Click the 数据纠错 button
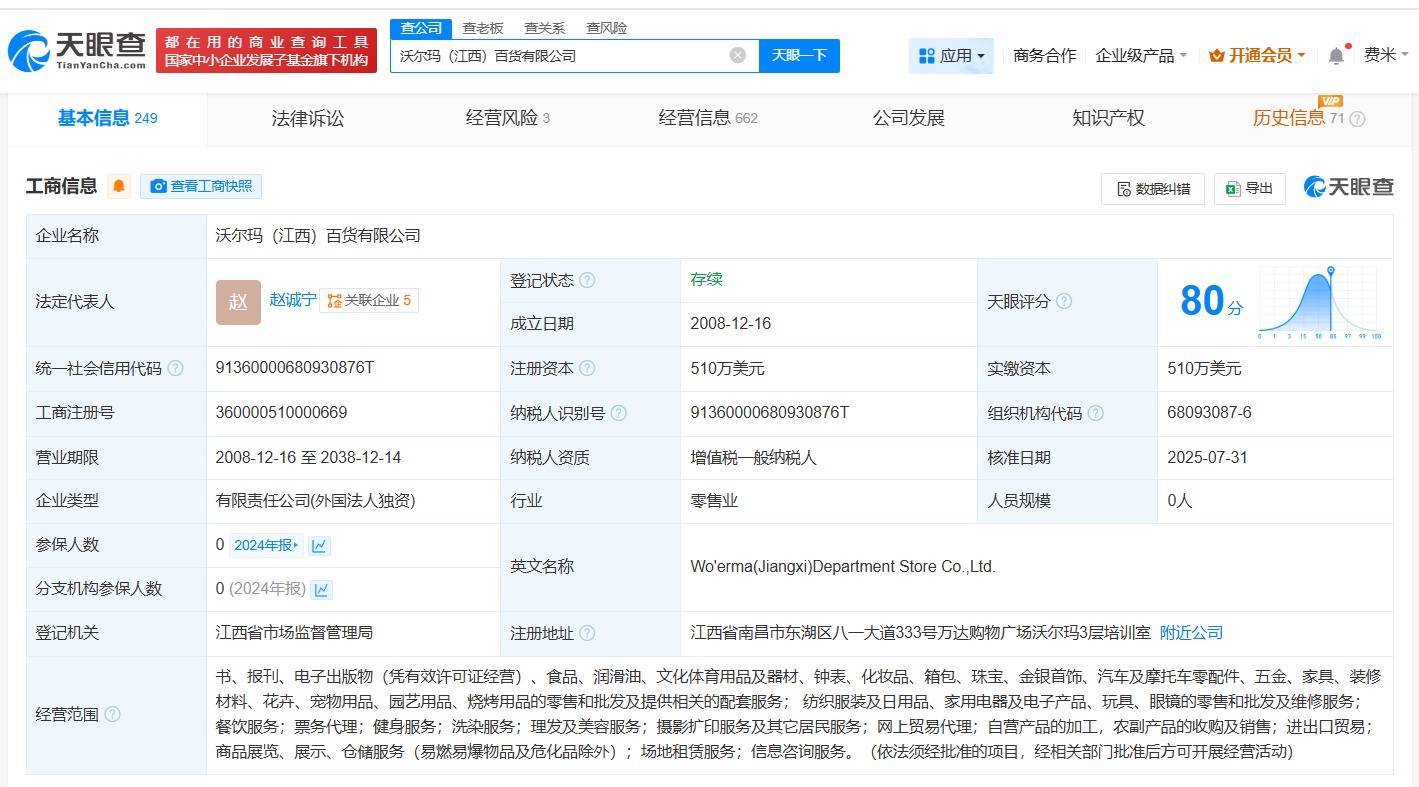1419x787 pixels. coord(1153,189)
